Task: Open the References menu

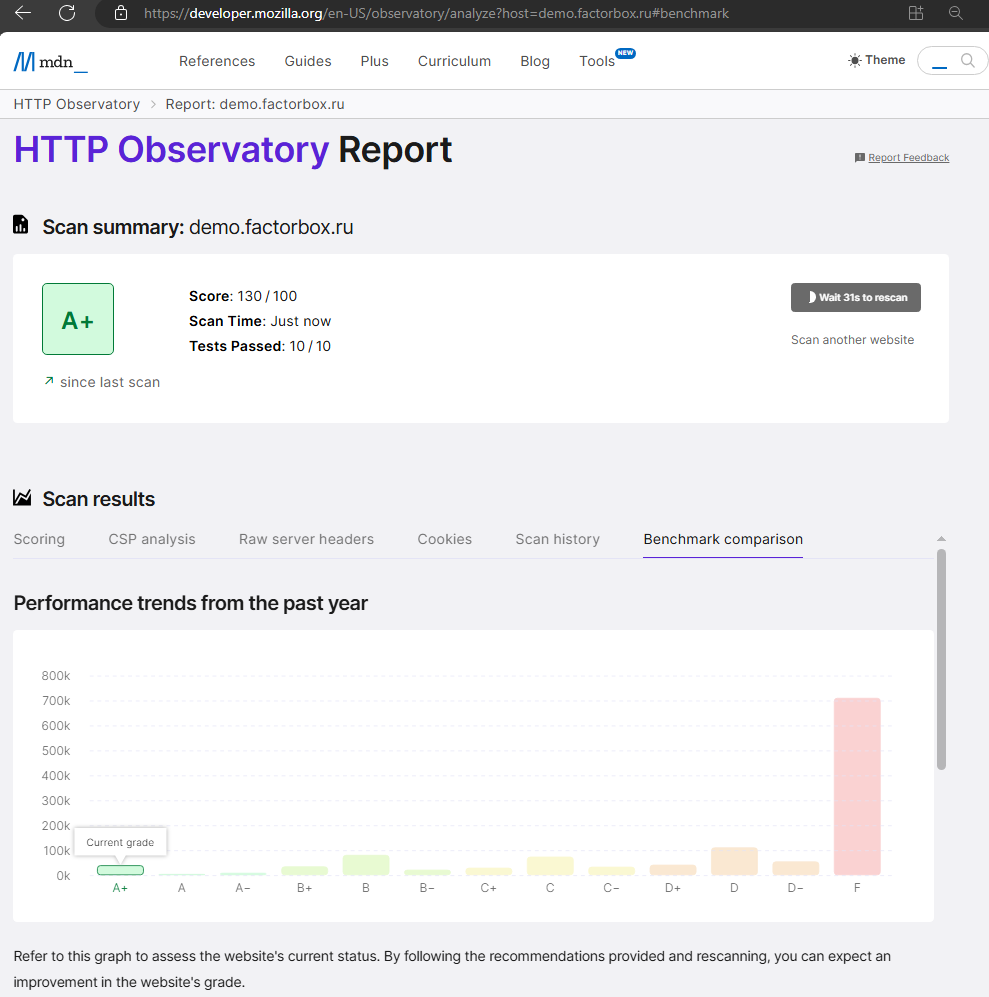Action: pos(217,61)
